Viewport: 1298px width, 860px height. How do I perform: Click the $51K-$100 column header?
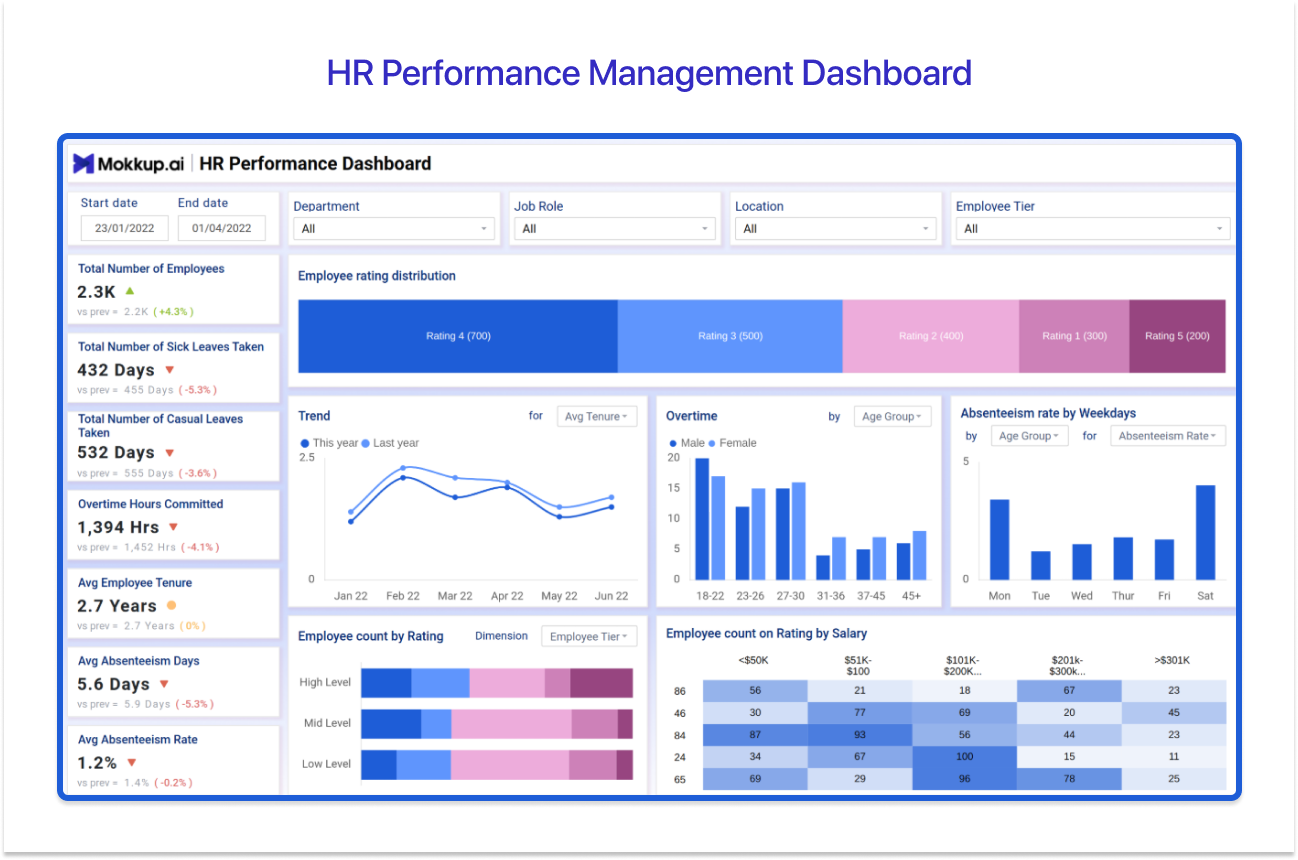click(x=860, y=666)
